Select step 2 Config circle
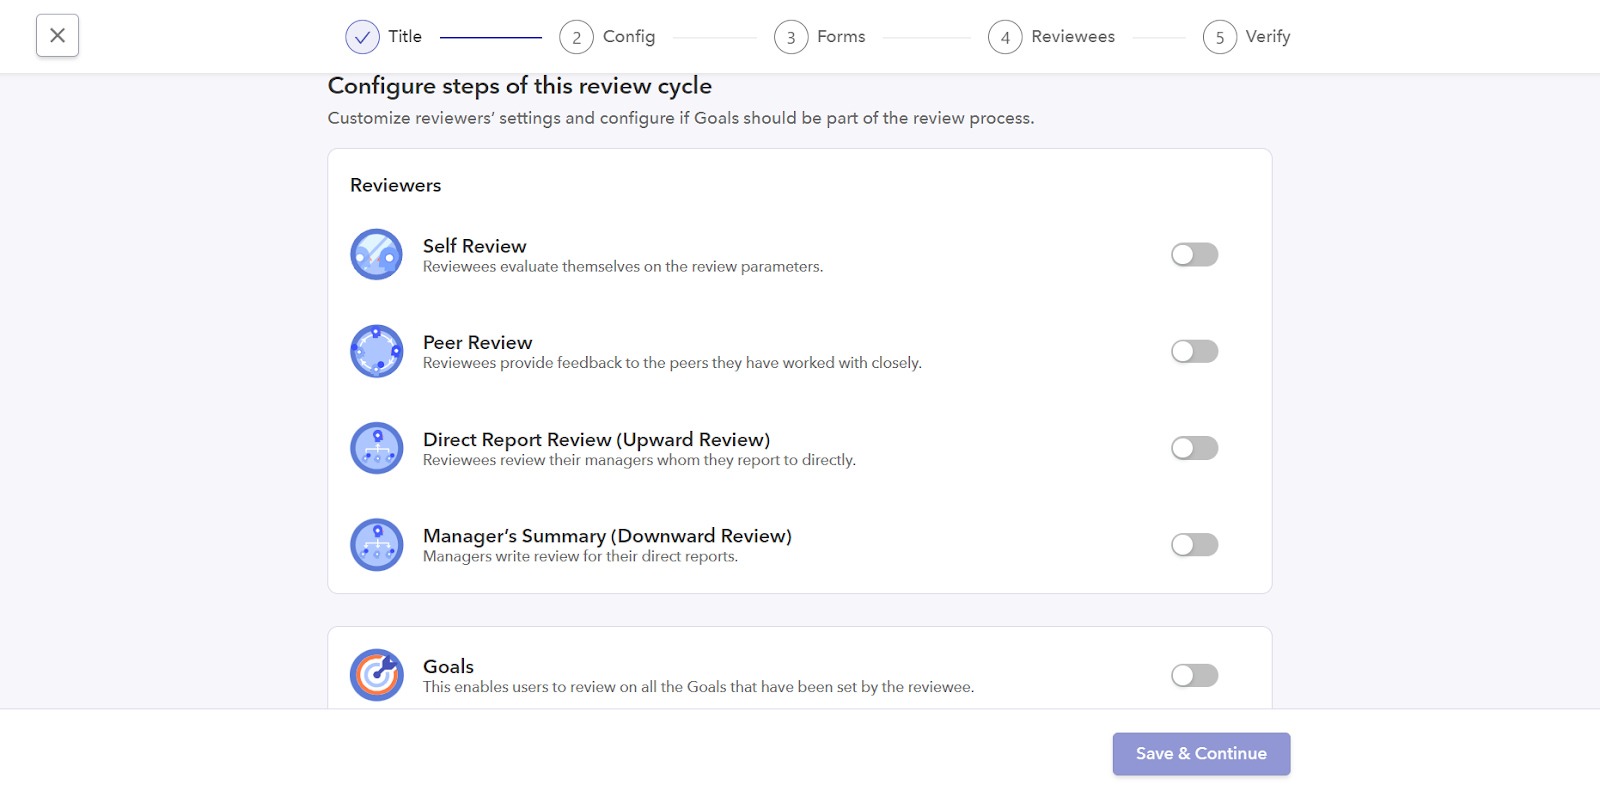The width and height of the screenshot is (1600, 785). (576, 37)
